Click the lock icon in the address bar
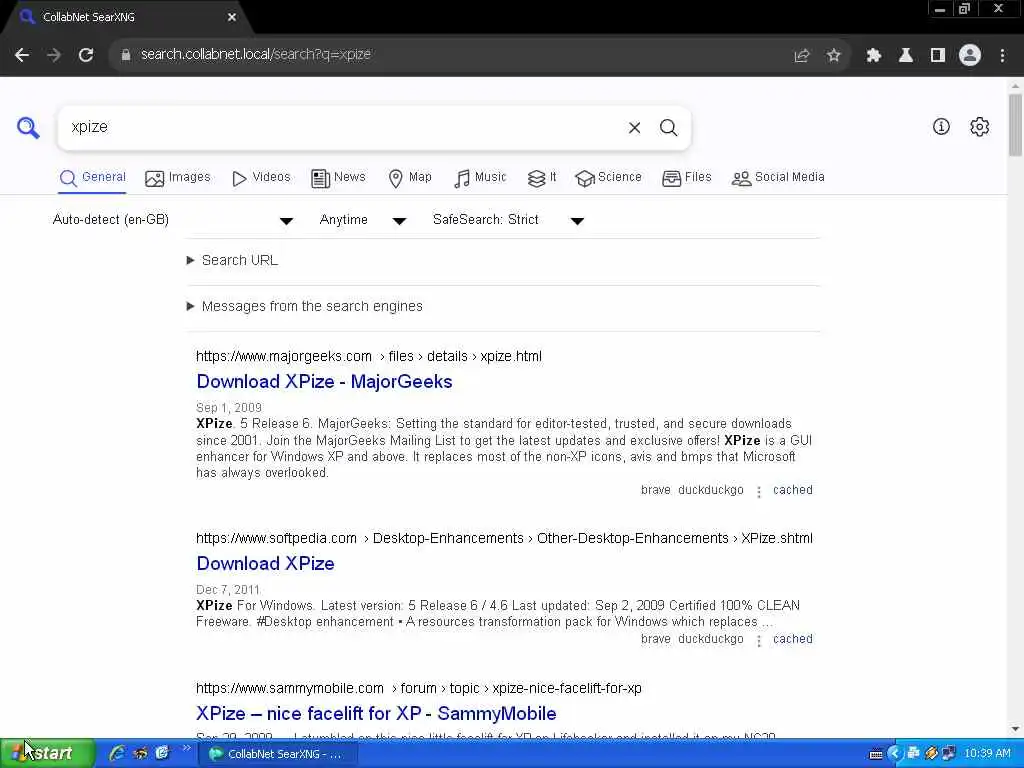Image resolution: width=1024 pixels, height=768 pixels. pos(126,55)
